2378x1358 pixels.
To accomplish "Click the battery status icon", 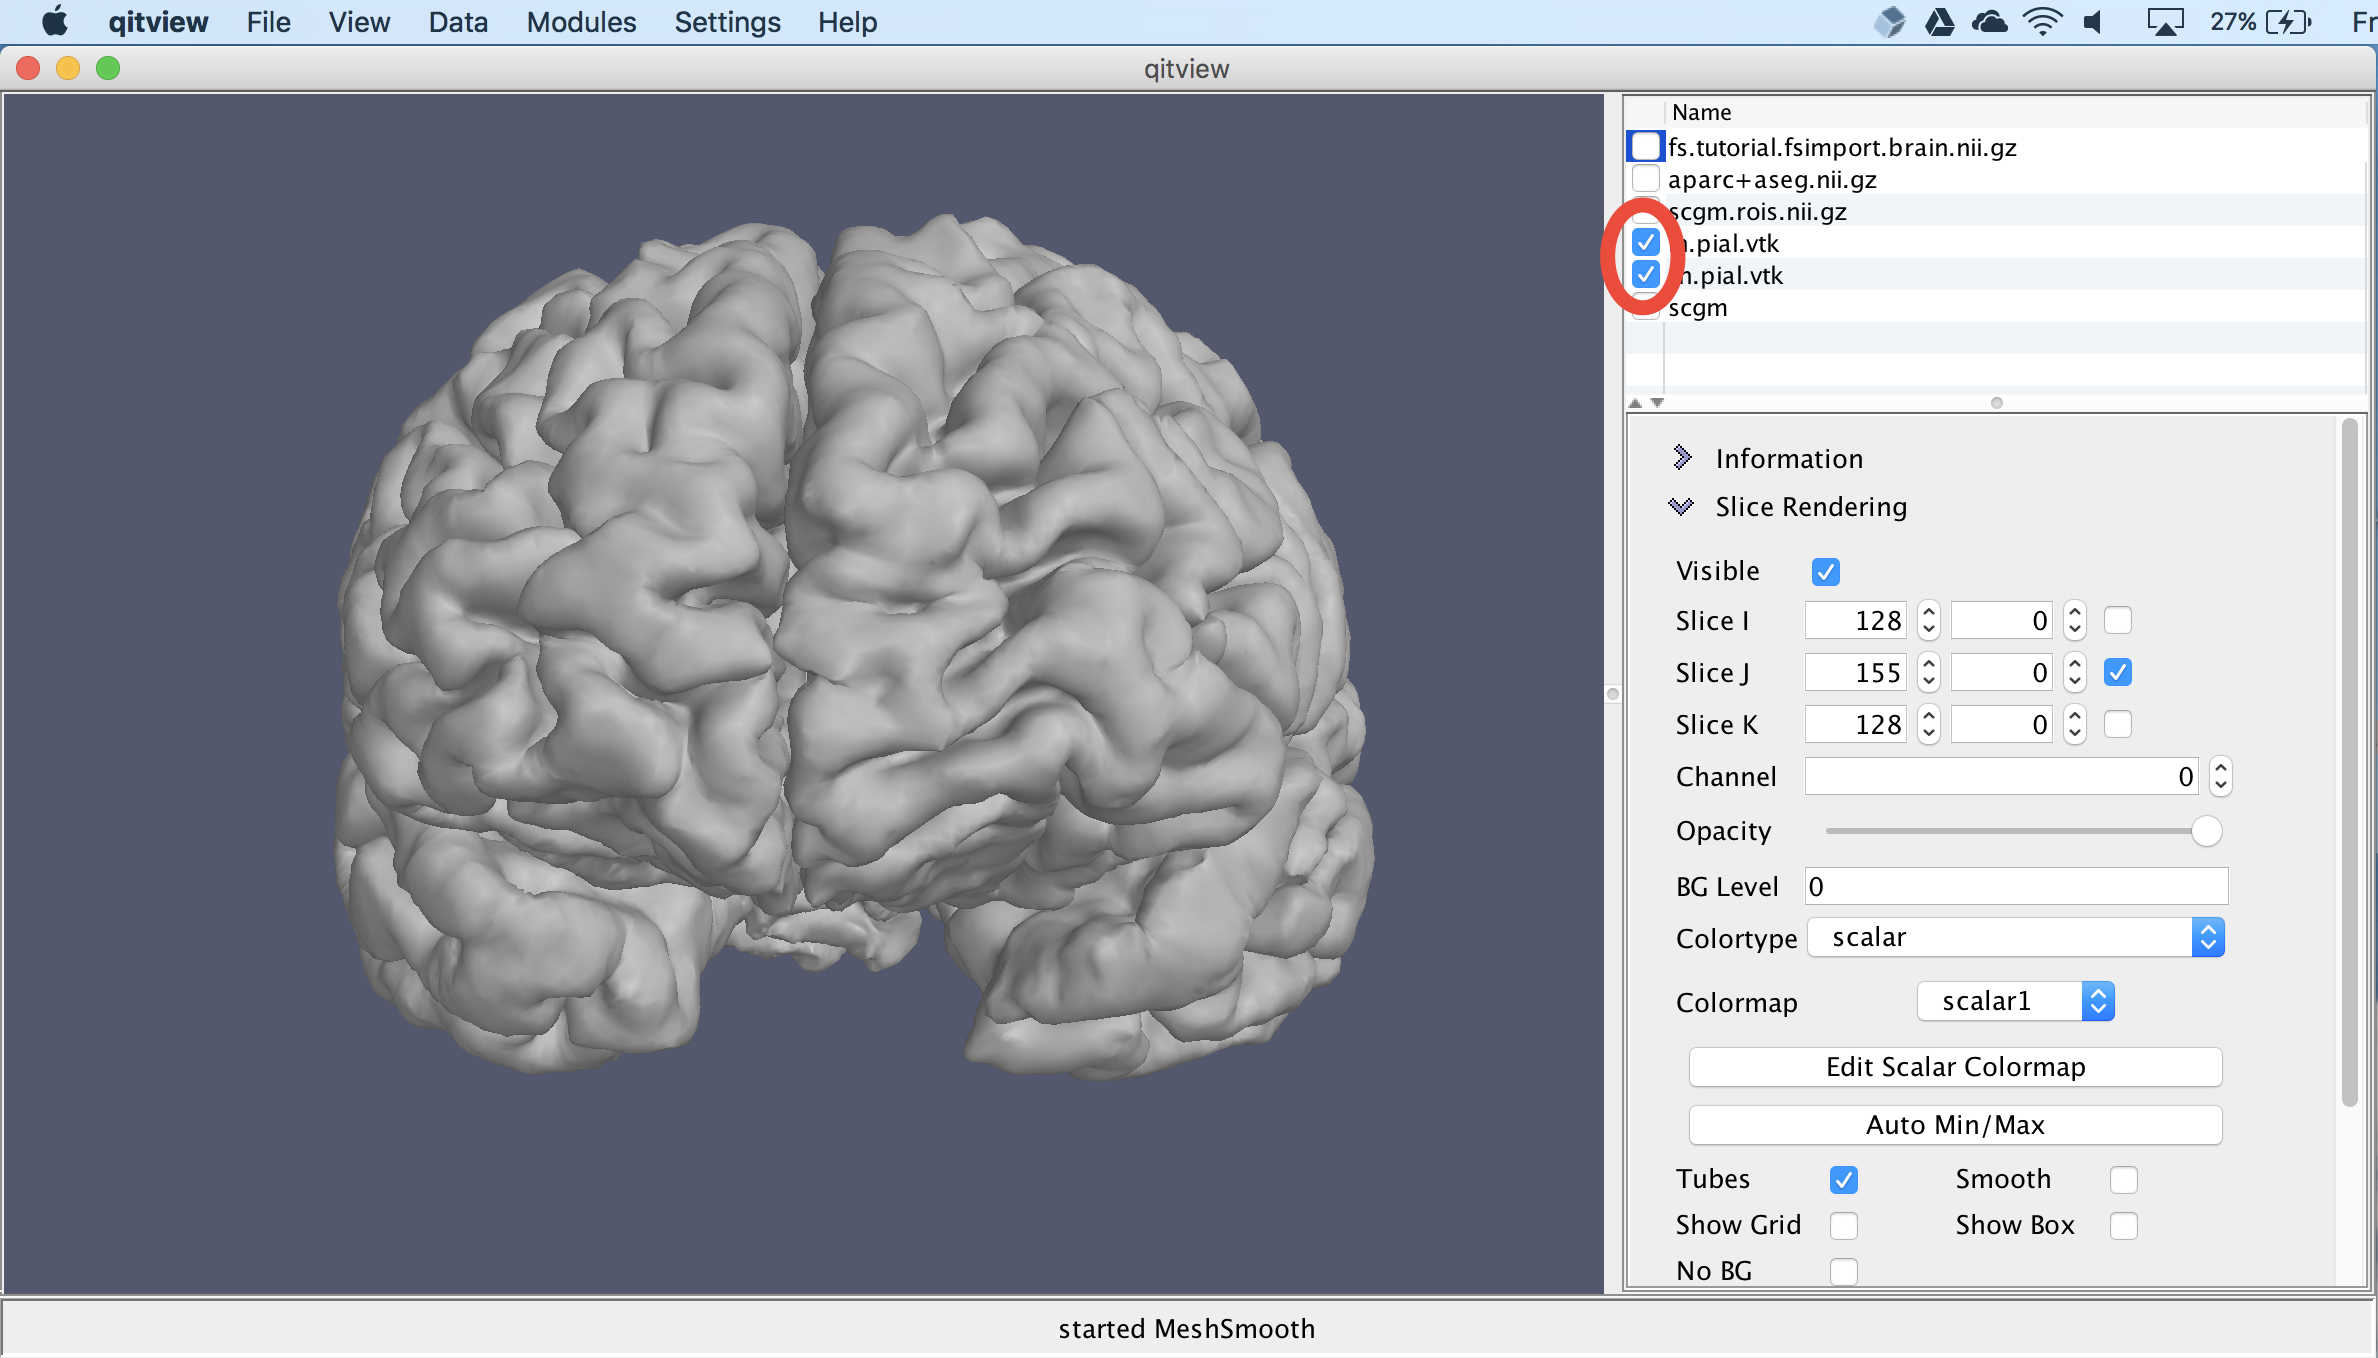I will 2288,21.
